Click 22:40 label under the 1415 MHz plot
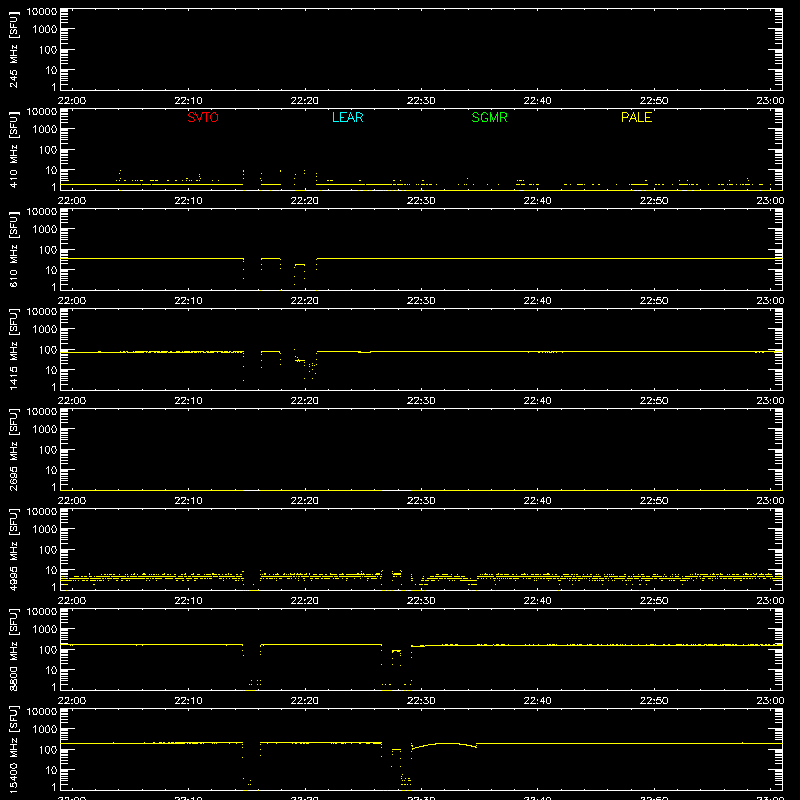The width and height of the screenshot is (800, 800). [537, 401]
